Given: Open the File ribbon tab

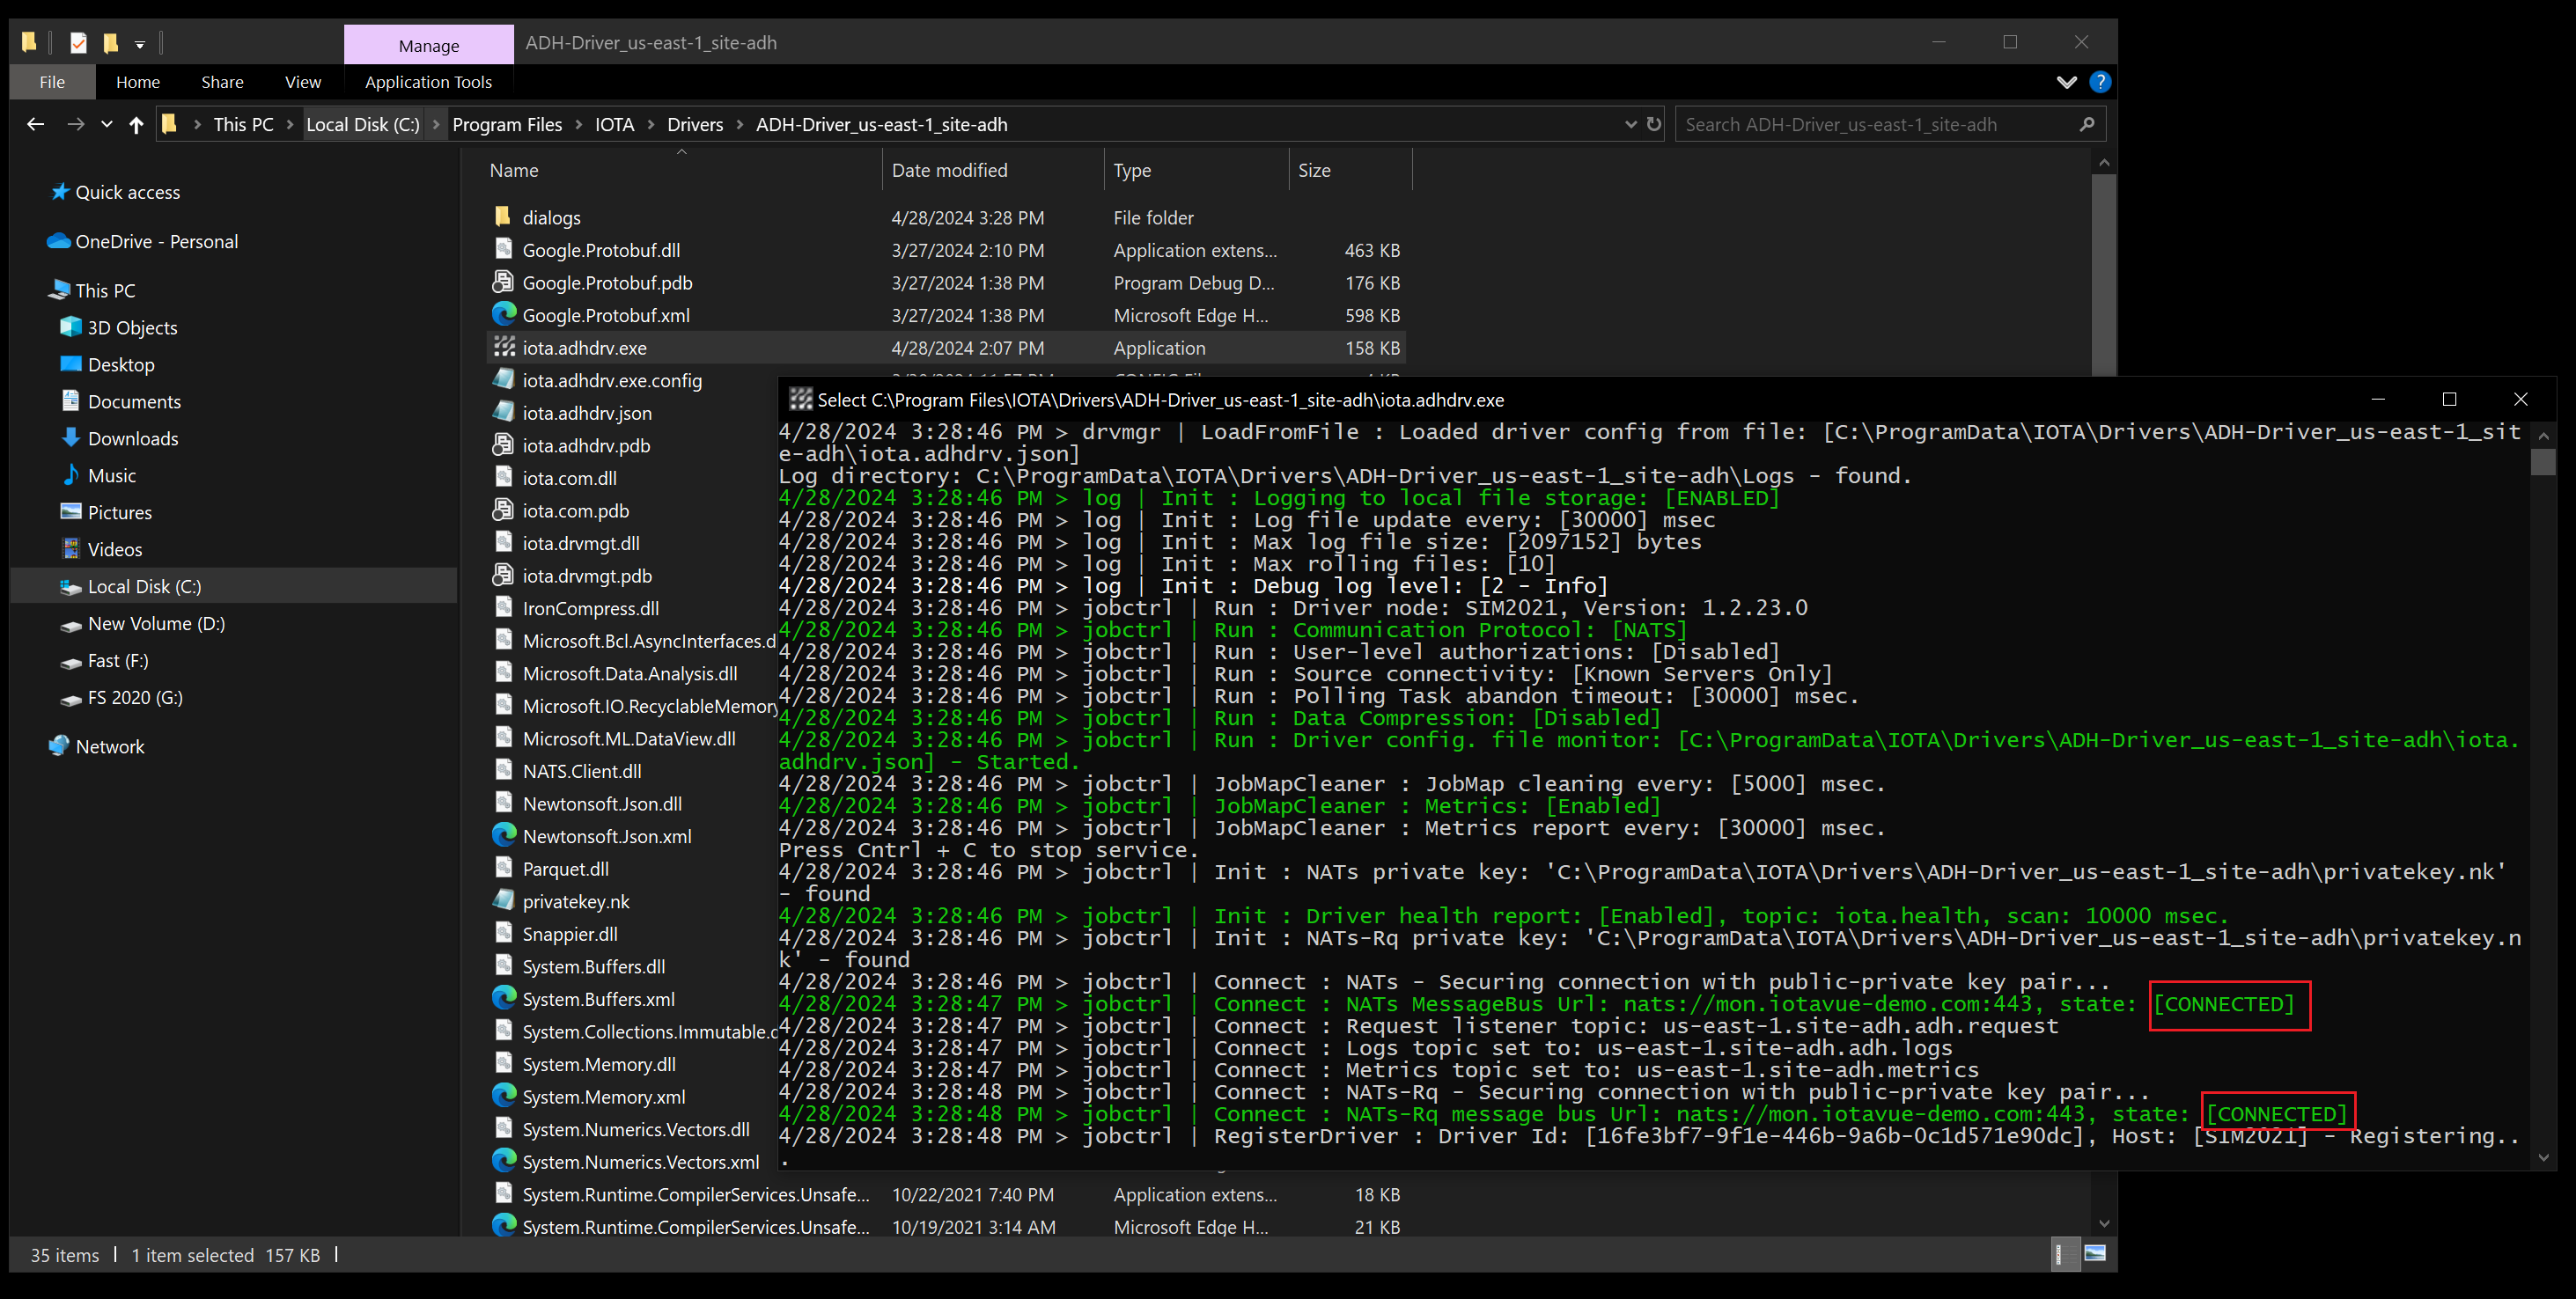Looking at the screenshot, I should coord(52,82).
